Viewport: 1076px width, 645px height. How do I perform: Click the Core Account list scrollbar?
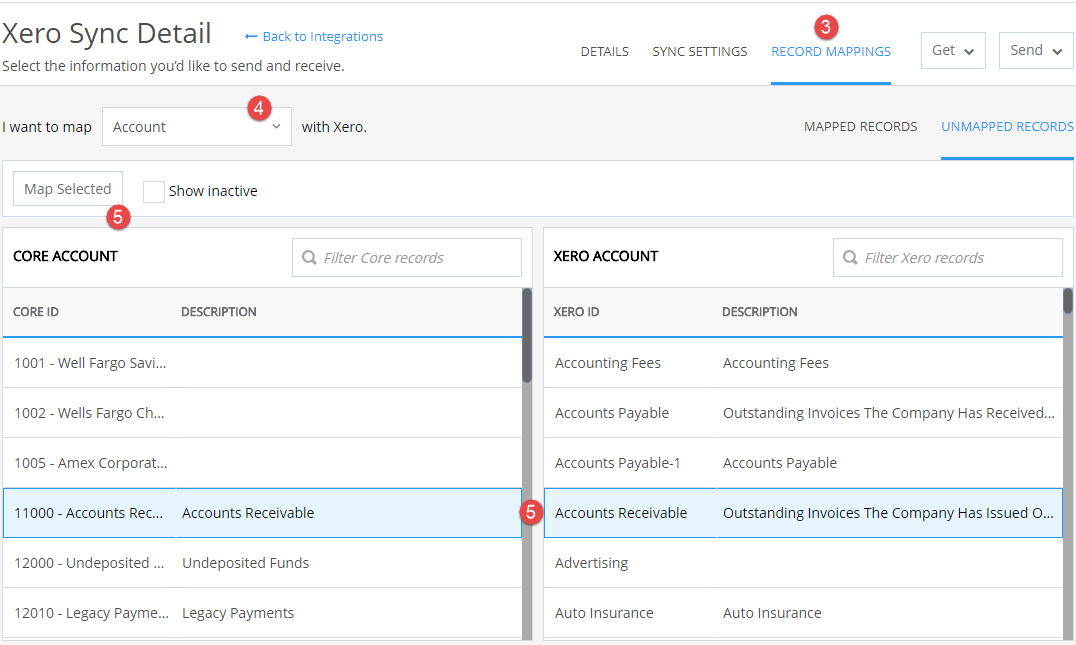(x=527, y=335)
